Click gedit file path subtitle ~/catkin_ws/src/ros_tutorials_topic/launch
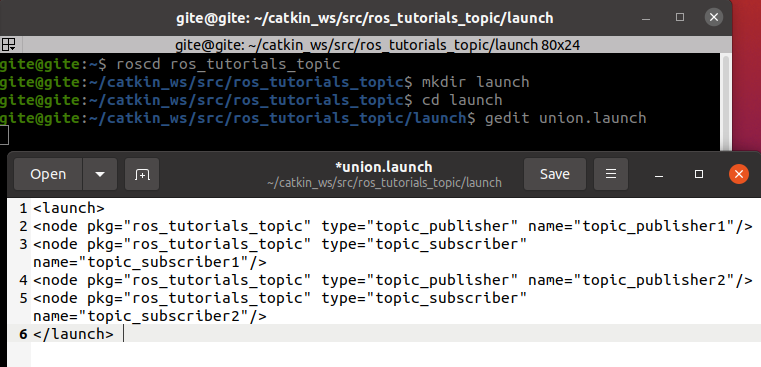 point(384,183)
